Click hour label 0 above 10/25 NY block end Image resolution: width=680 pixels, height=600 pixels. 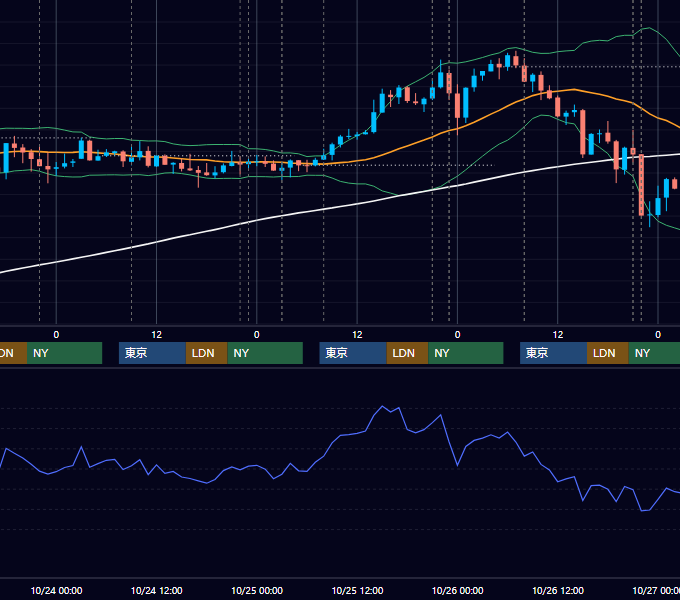(457, 335)
